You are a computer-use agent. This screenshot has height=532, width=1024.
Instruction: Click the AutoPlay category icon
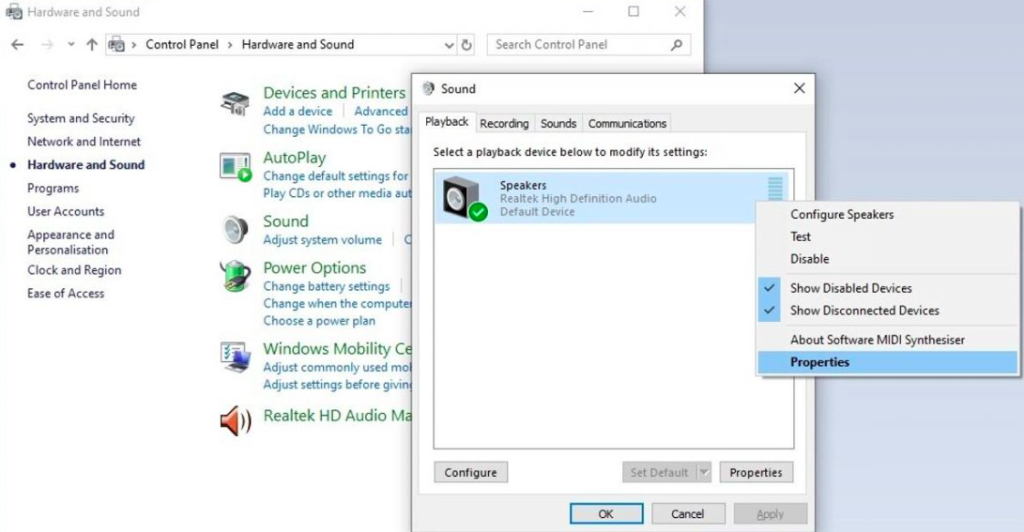[235, 167]
